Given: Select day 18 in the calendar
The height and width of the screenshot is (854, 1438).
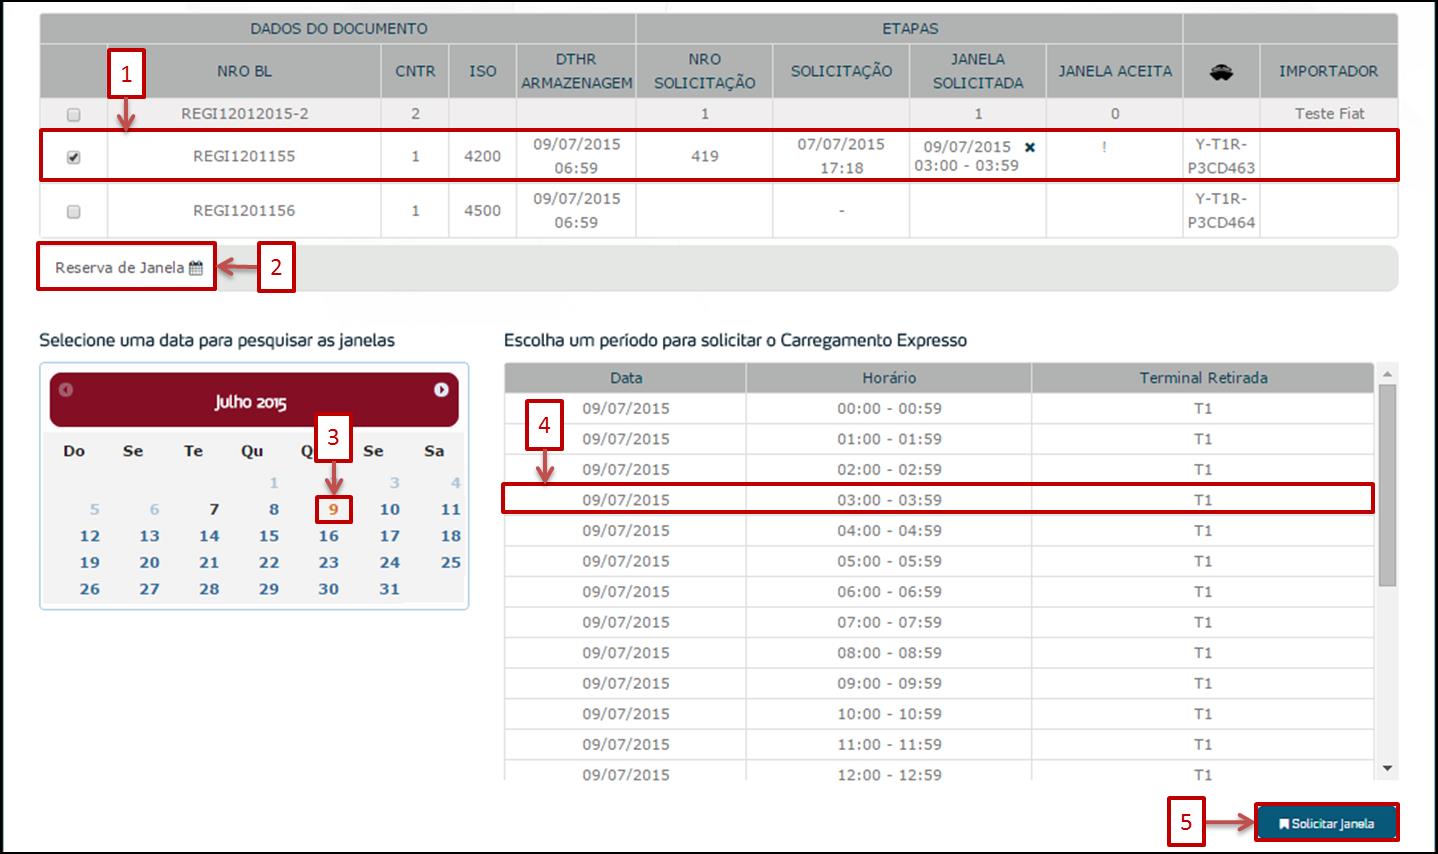Looking at the screenshot, I should (x=451, y=536).
